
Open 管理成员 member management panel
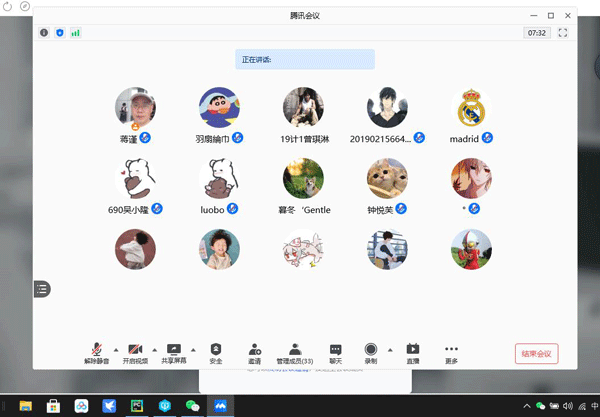295,351
